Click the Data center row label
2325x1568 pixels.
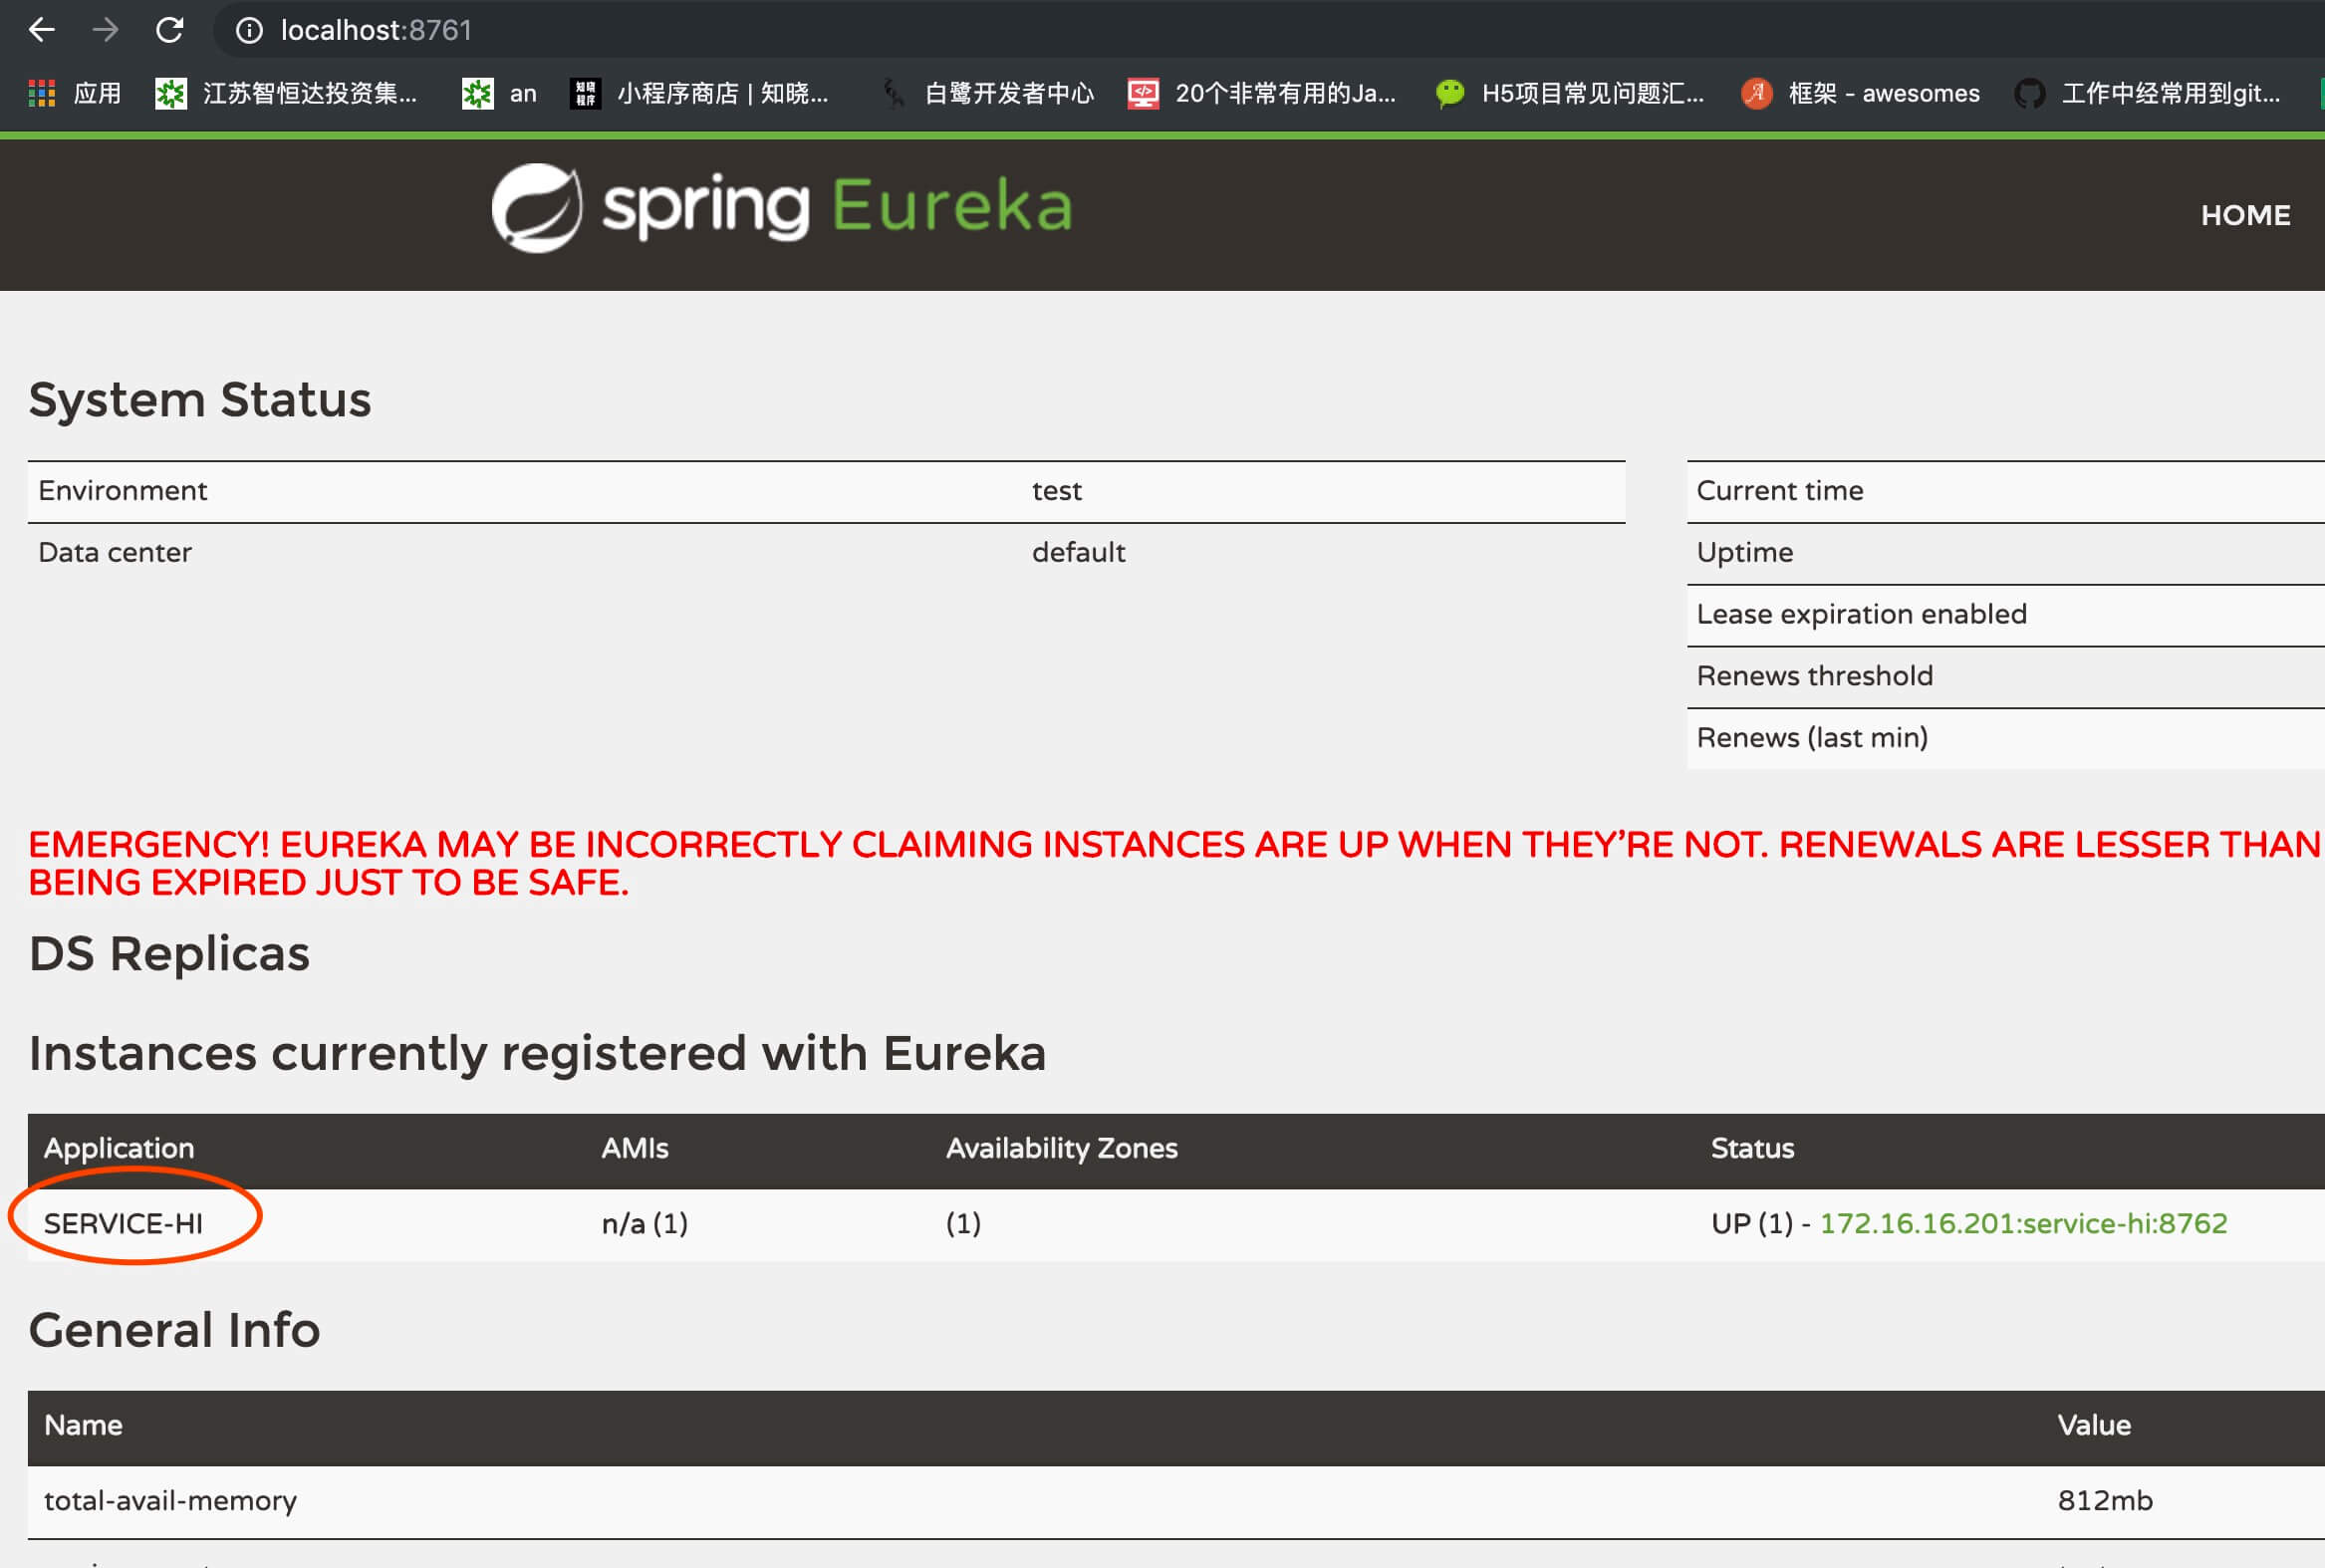(x=115, y=552)
